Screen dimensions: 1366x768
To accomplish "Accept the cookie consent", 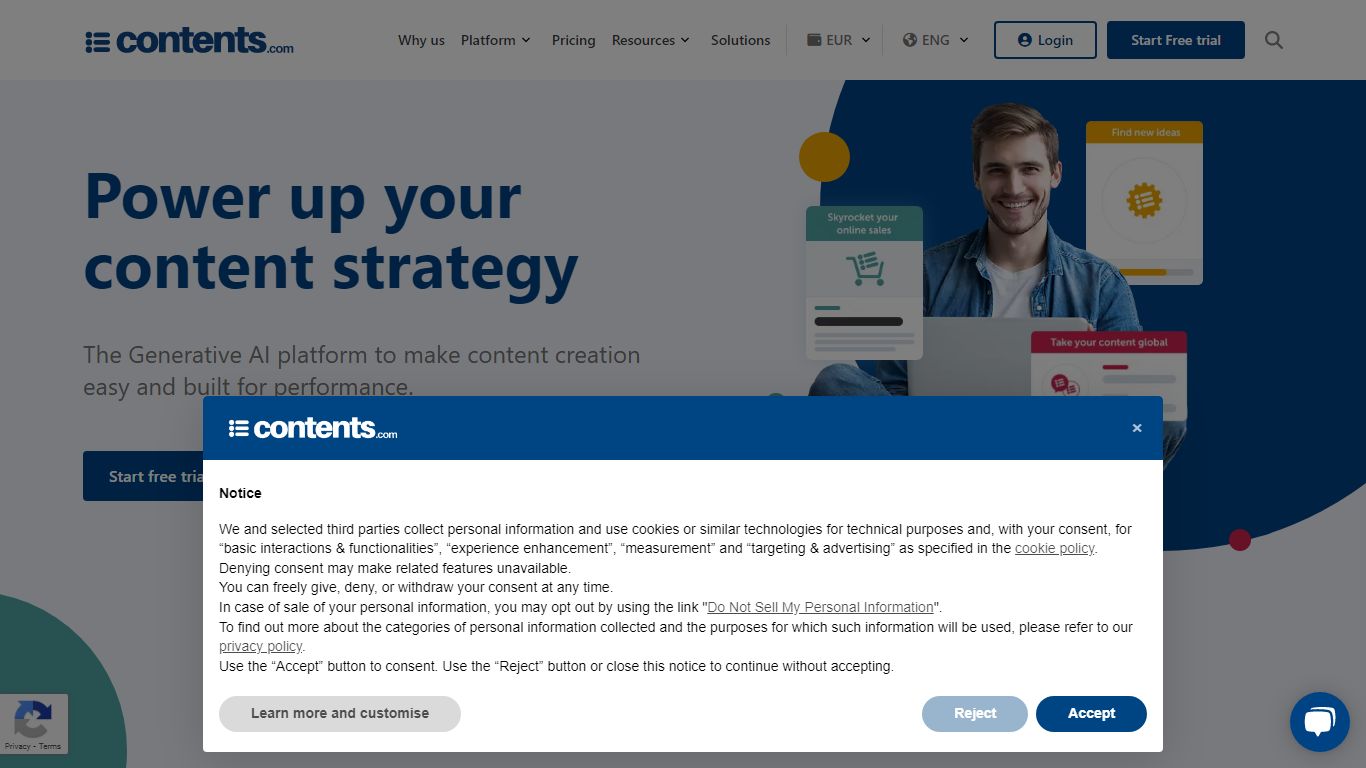I will click(1091, 713).
